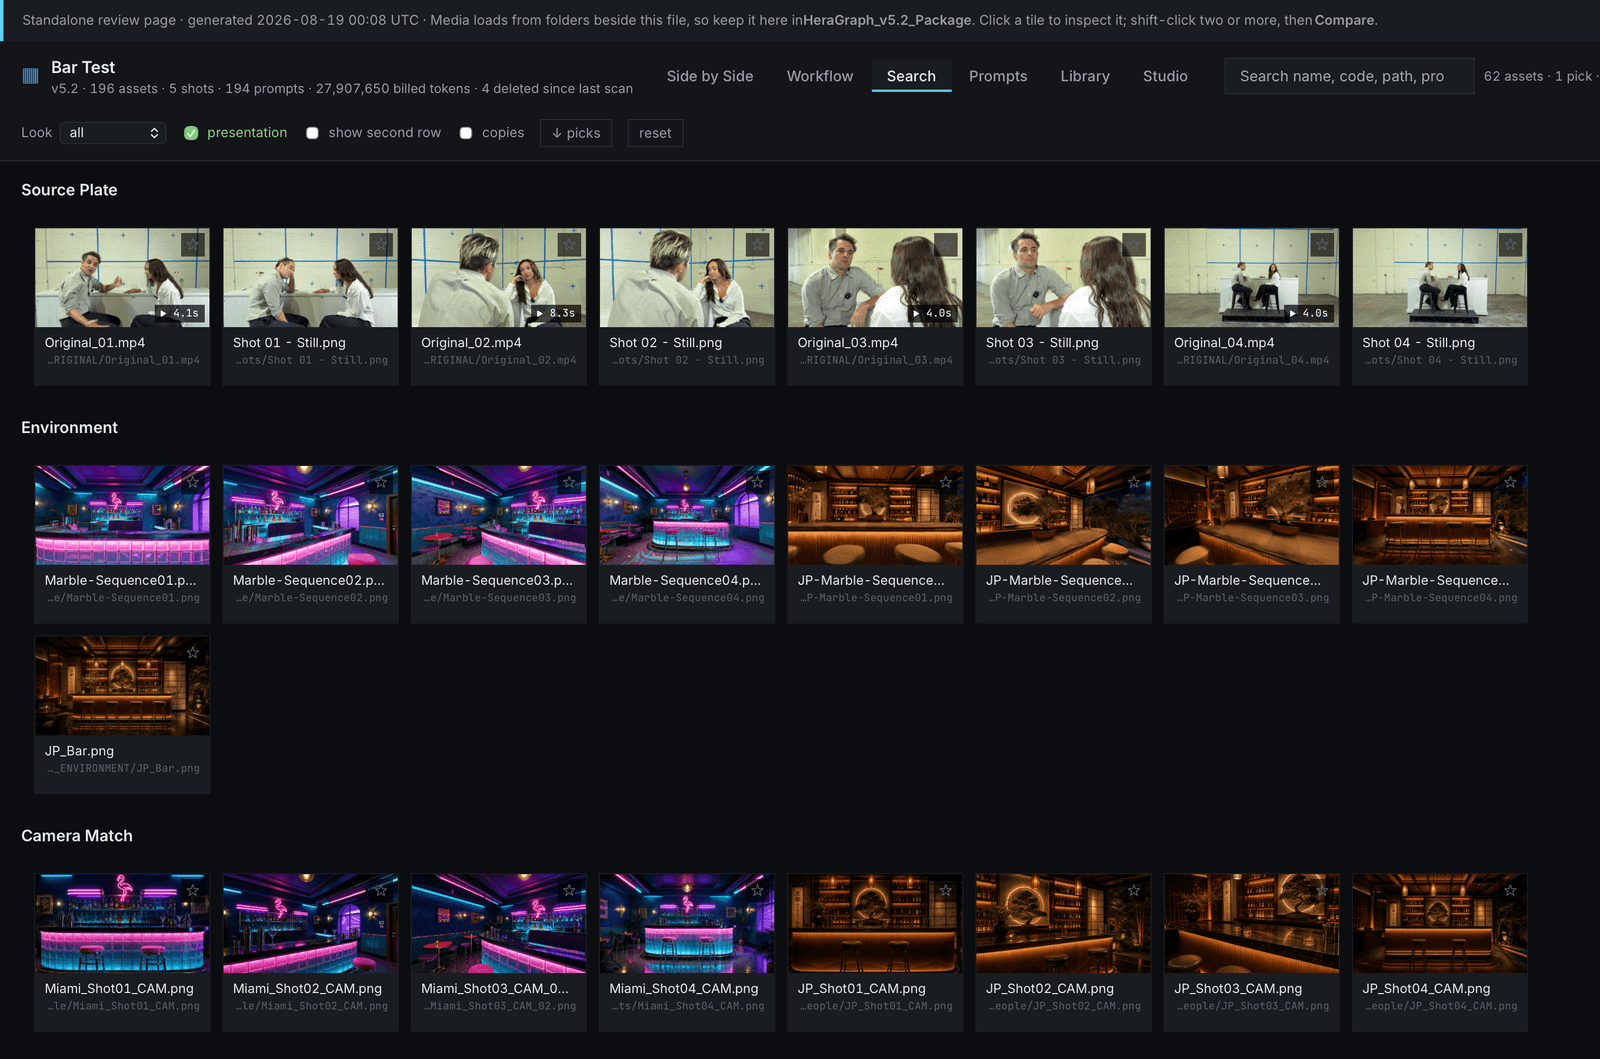
Task: Star the Miami_Shot01_CAM.png tile
Action: tap(193, 890)
